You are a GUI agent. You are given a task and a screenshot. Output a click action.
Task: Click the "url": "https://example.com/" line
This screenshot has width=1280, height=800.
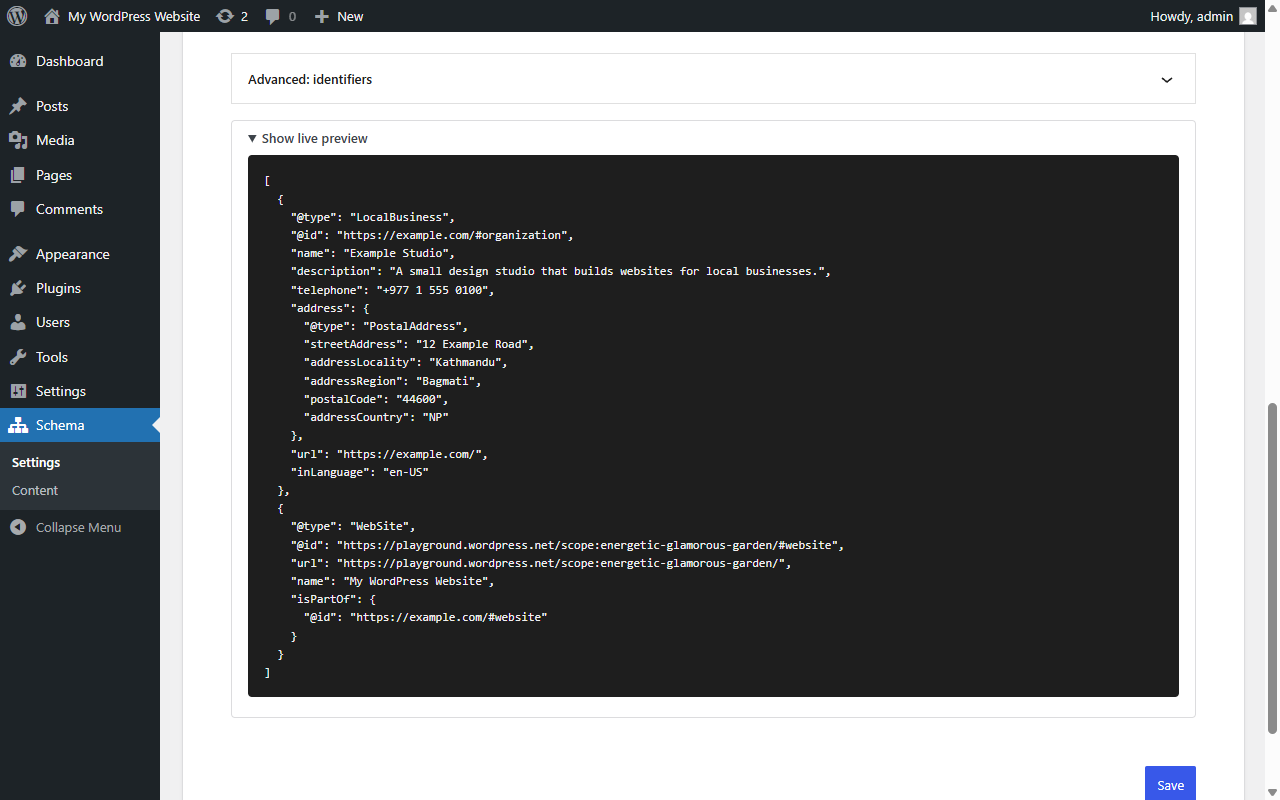pos(389,454)
